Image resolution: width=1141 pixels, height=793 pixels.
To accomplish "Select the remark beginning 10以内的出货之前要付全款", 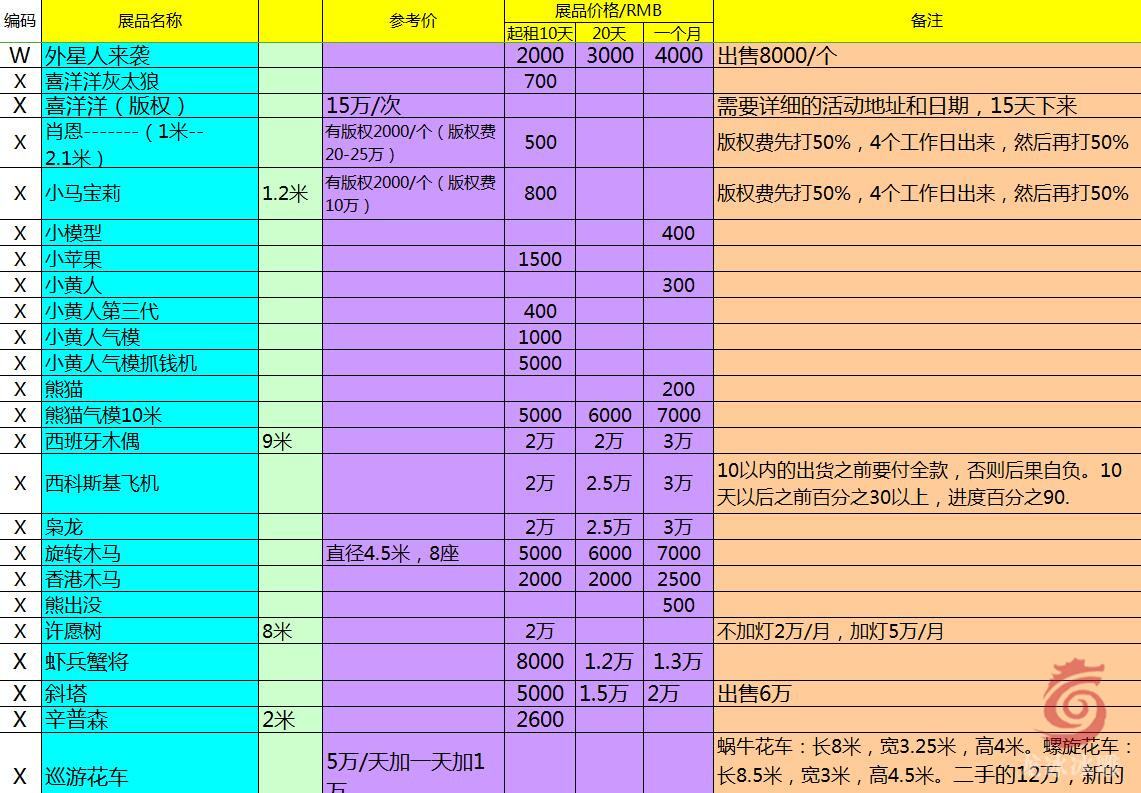I will 927,484.
